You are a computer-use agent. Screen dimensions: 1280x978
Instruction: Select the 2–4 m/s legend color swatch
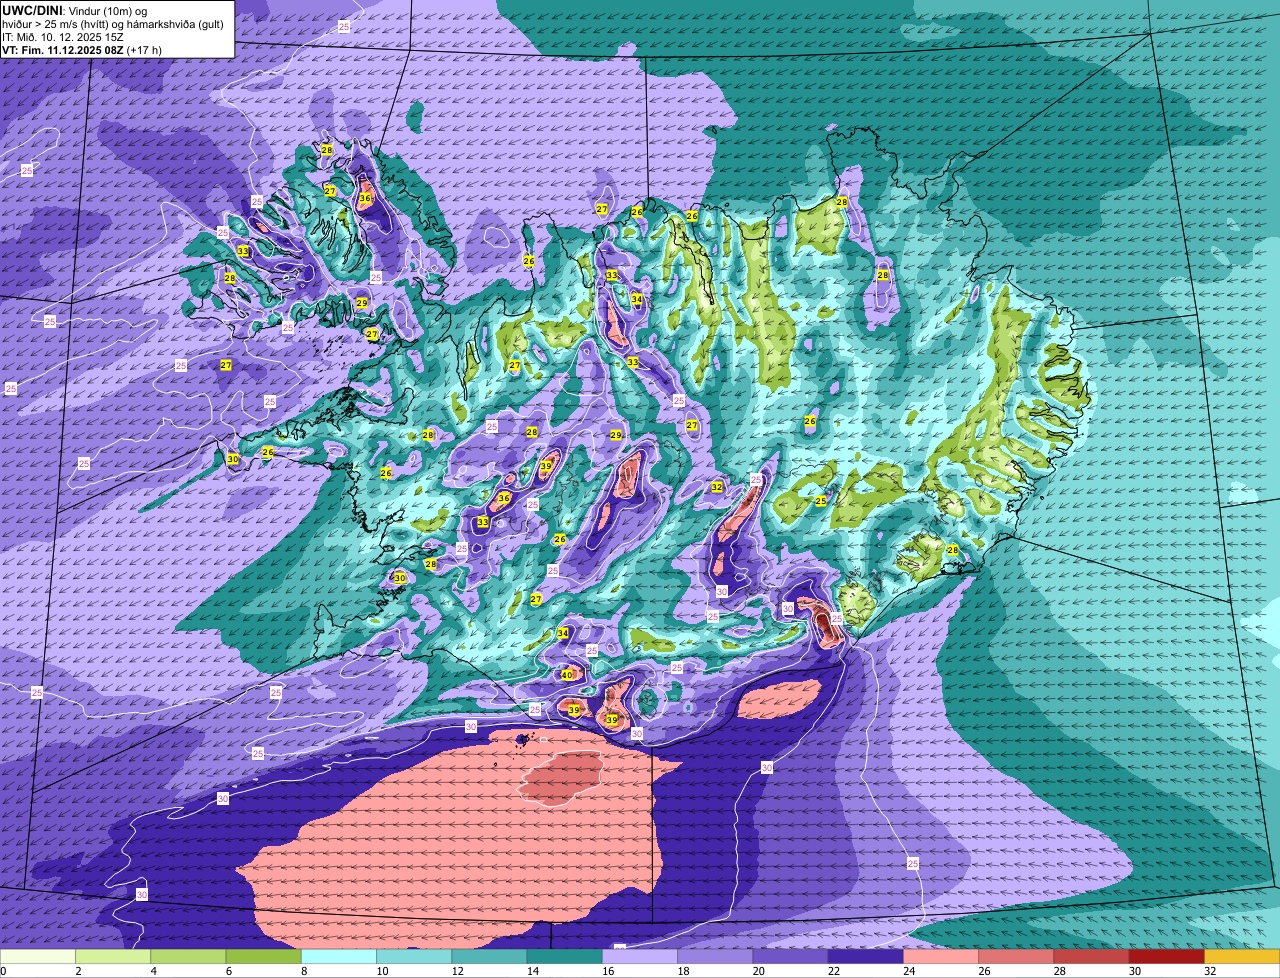coord(113,957)
